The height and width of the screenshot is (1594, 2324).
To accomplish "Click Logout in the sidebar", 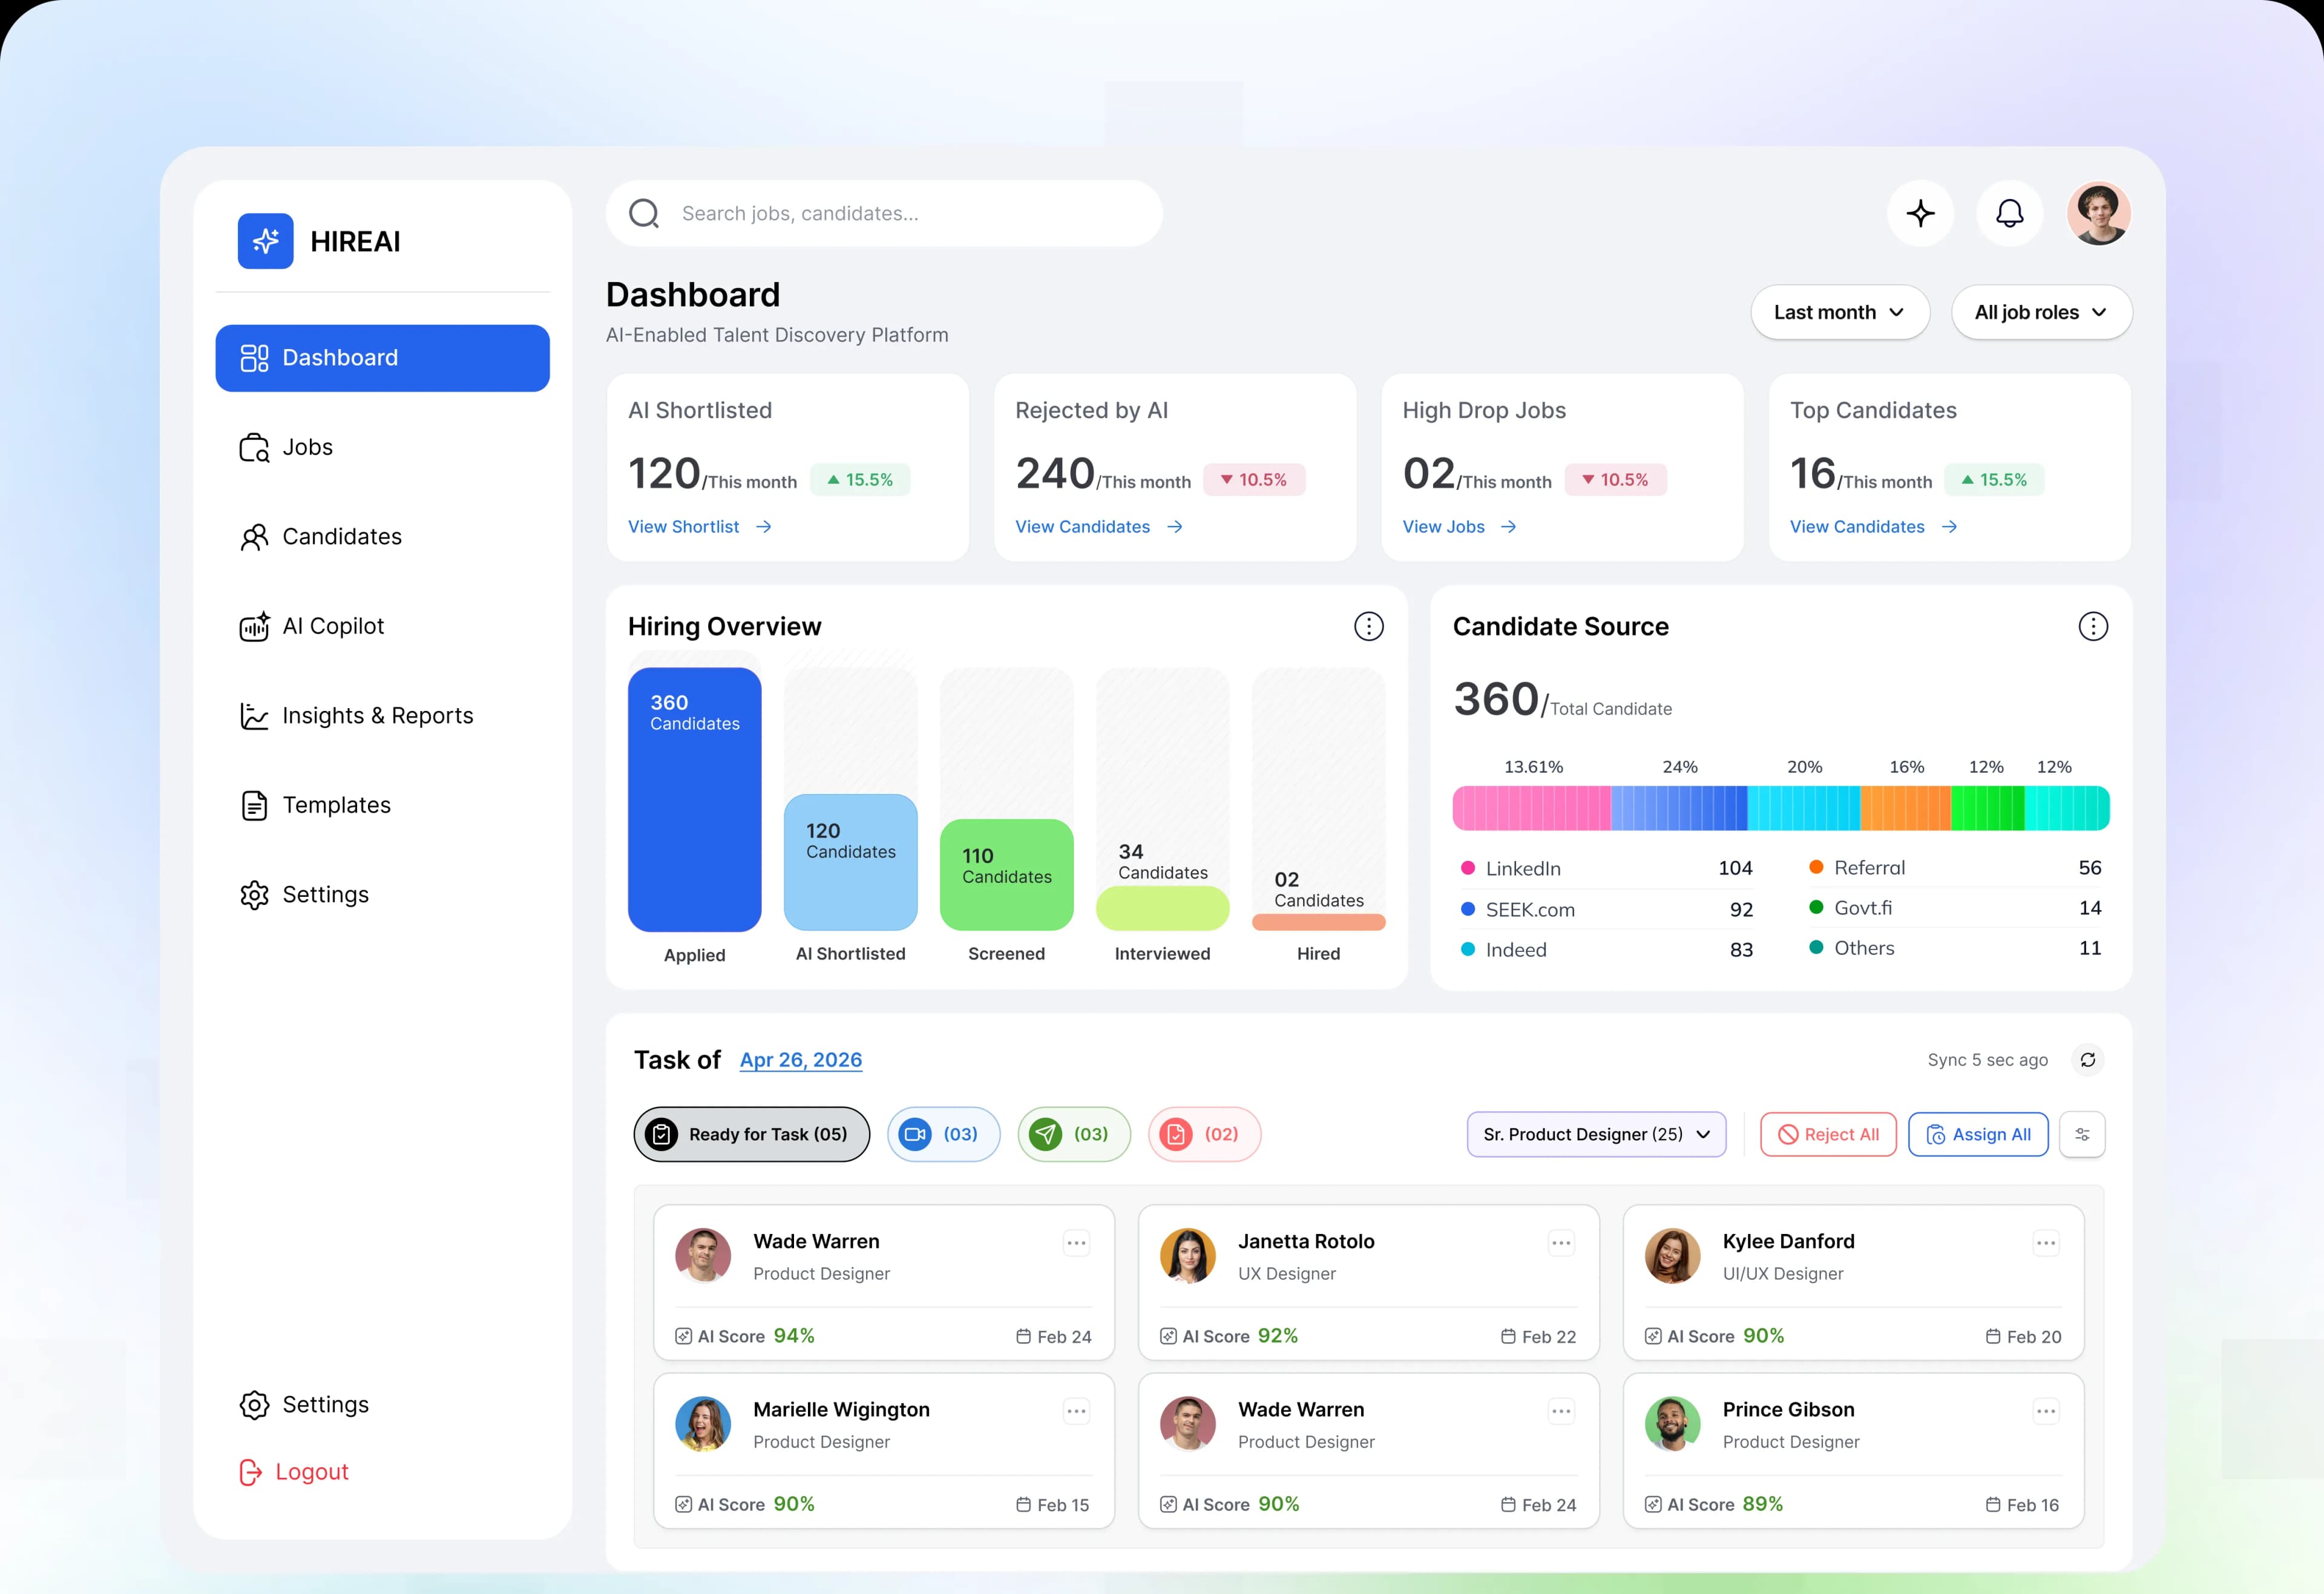I will [x=295, y=1472].
